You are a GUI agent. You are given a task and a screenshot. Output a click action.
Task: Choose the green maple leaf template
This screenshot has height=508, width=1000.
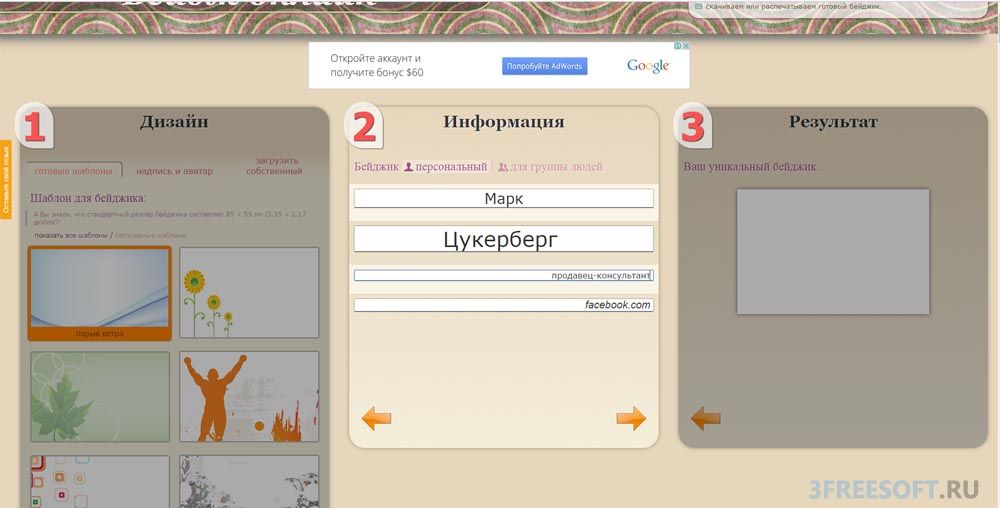point(99,396)
